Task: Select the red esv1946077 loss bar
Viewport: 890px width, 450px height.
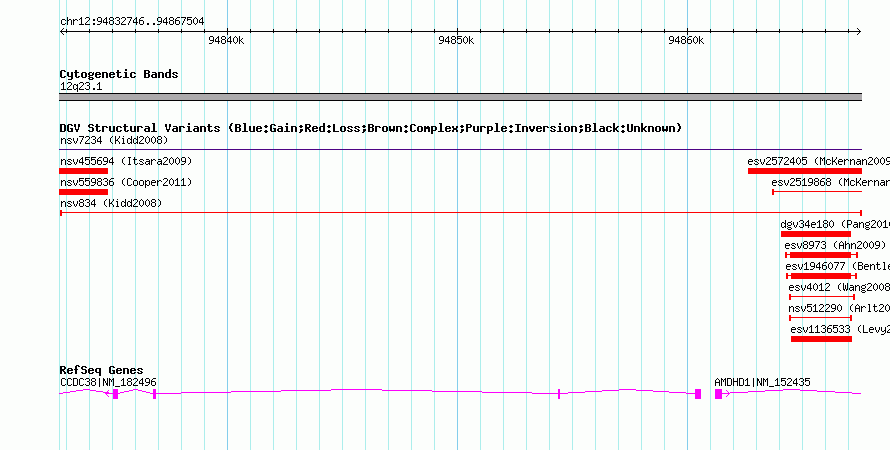Action: pyautogui.click(x=821, y=276)
